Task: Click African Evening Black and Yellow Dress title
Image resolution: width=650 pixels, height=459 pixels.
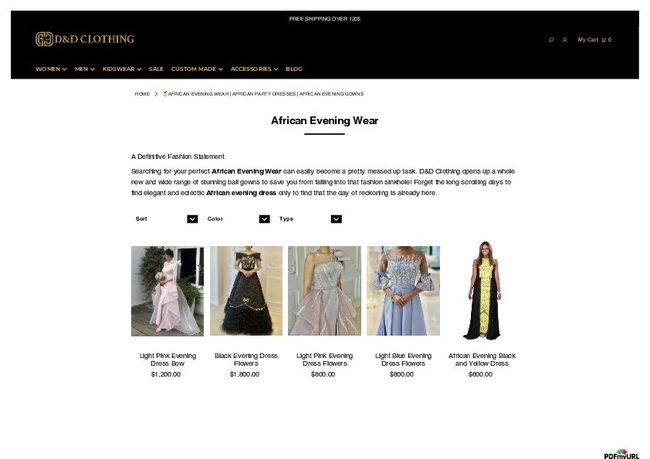Action: (x=482, y=359)
